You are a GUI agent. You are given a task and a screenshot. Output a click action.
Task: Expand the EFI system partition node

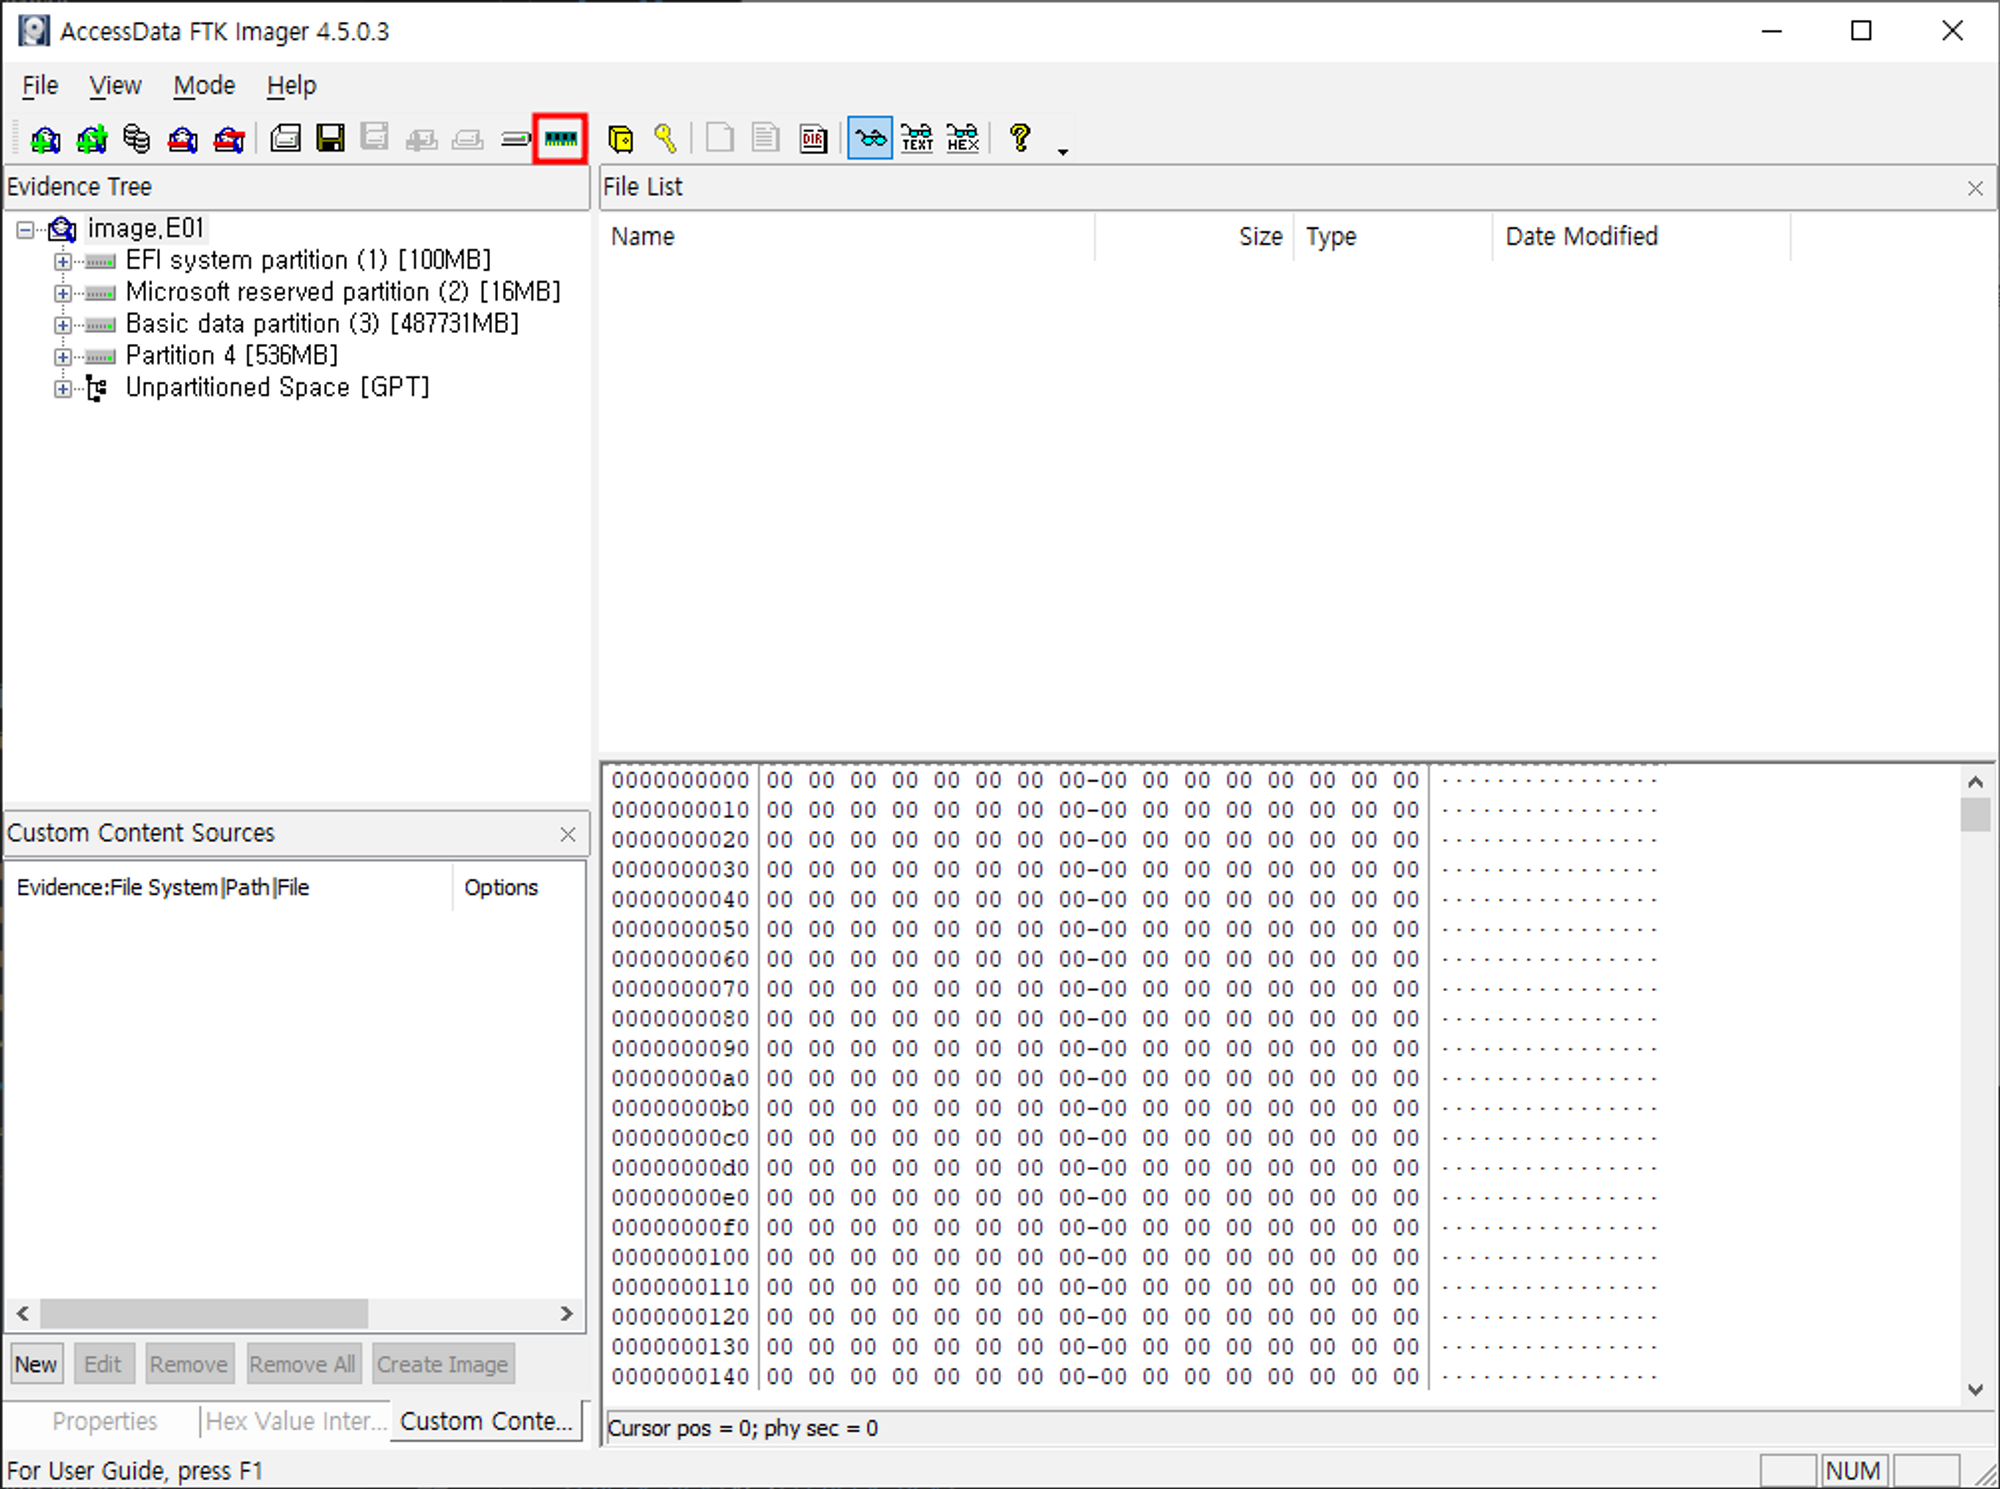[63, 262]
